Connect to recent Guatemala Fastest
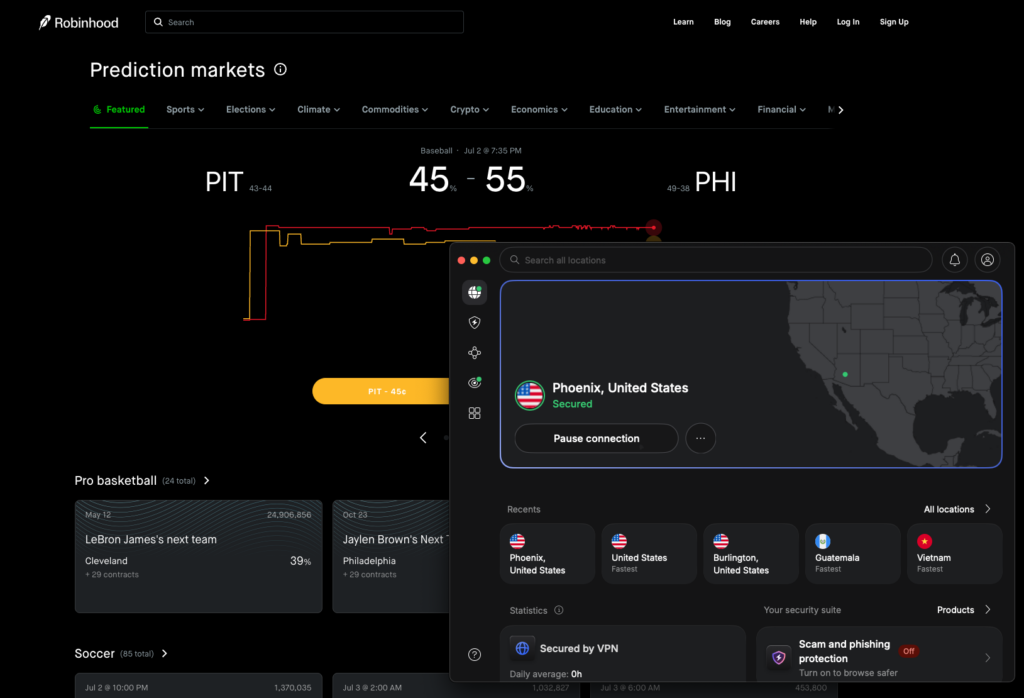This screenshot has height=698, width=1024. (x=853, y=554)
